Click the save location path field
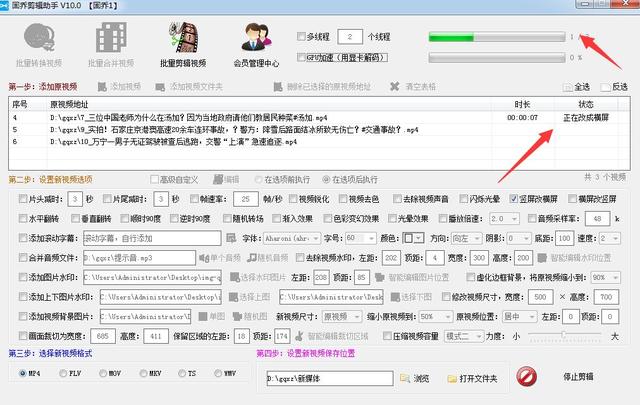This screenshot has height=405, width=640. point(330,378)
